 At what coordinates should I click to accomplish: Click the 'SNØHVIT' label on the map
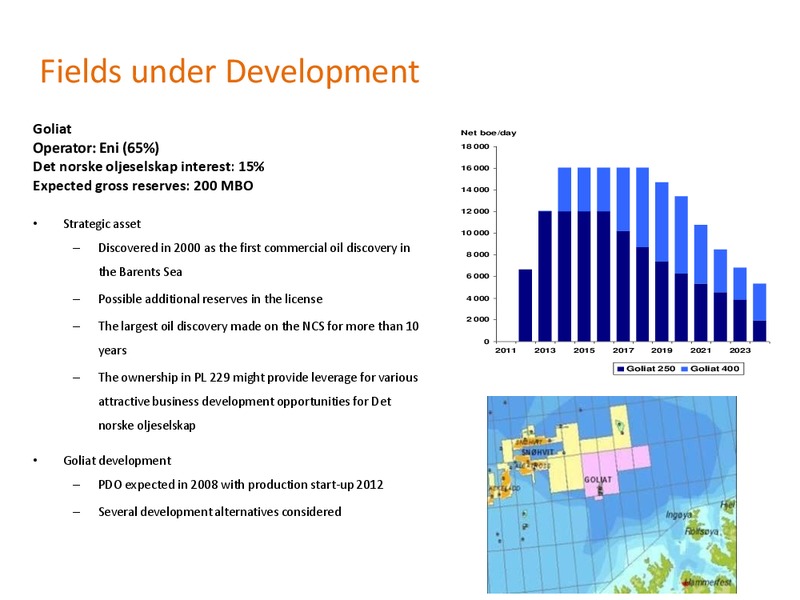point(538,453)
